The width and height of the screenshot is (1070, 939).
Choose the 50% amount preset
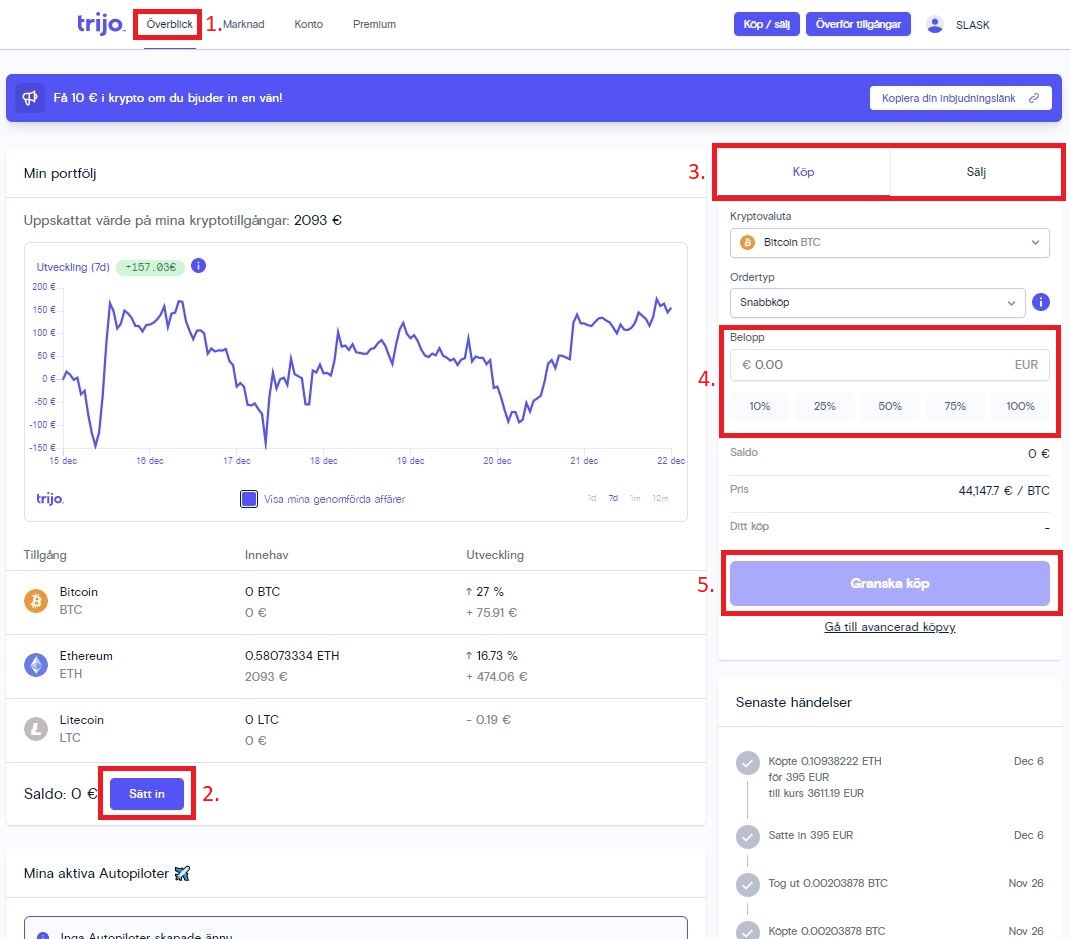tap(889, 406)
